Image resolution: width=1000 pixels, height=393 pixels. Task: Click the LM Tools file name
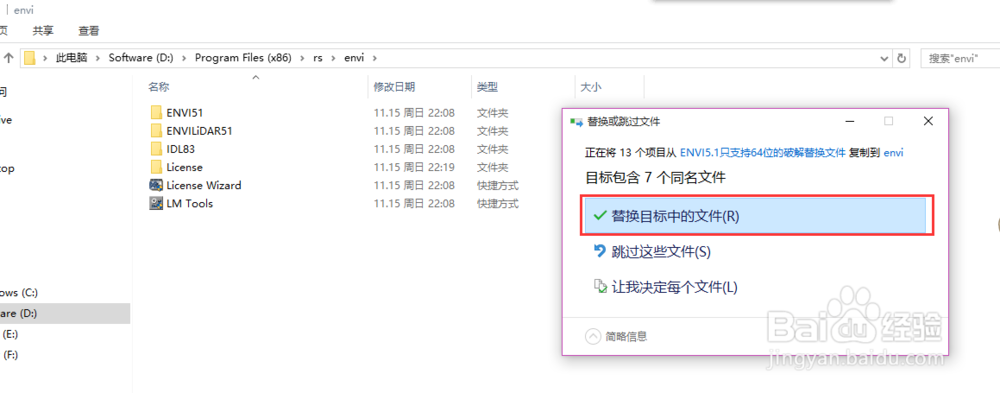(x=189, y=204)
